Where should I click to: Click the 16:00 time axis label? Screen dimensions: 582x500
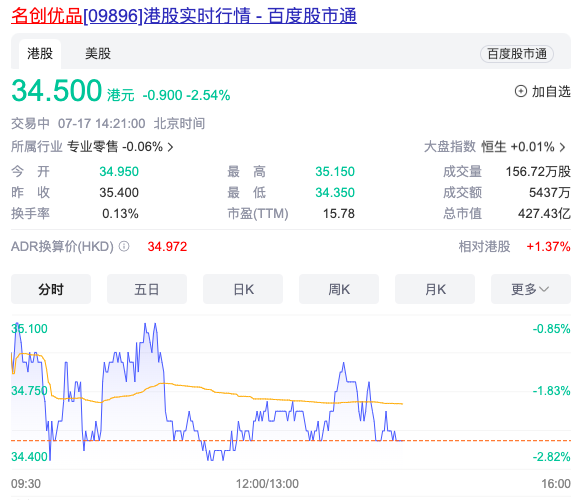[556, 484]
